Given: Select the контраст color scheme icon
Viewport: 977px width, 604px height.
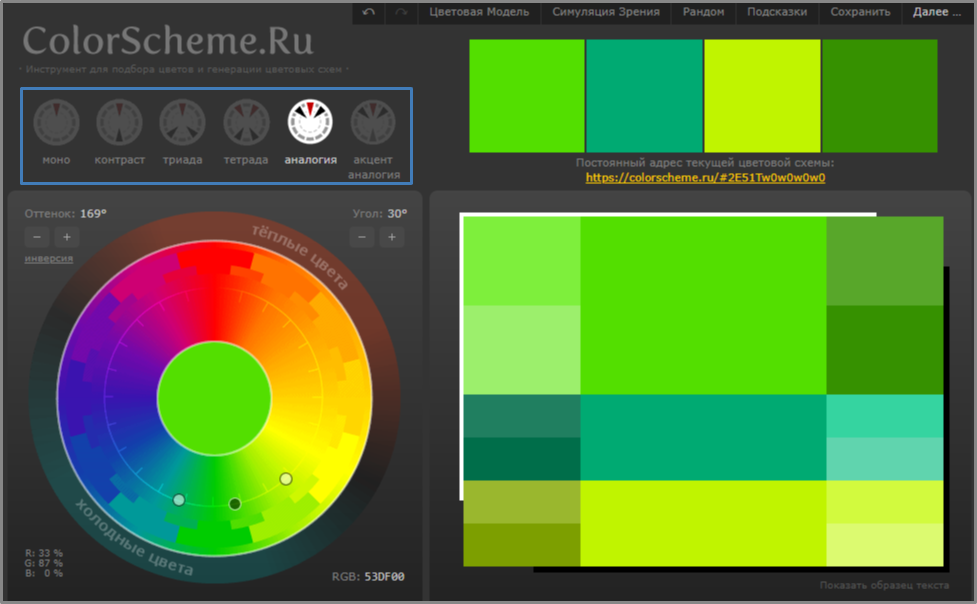Looking at the screenshot, I should 119,122.
